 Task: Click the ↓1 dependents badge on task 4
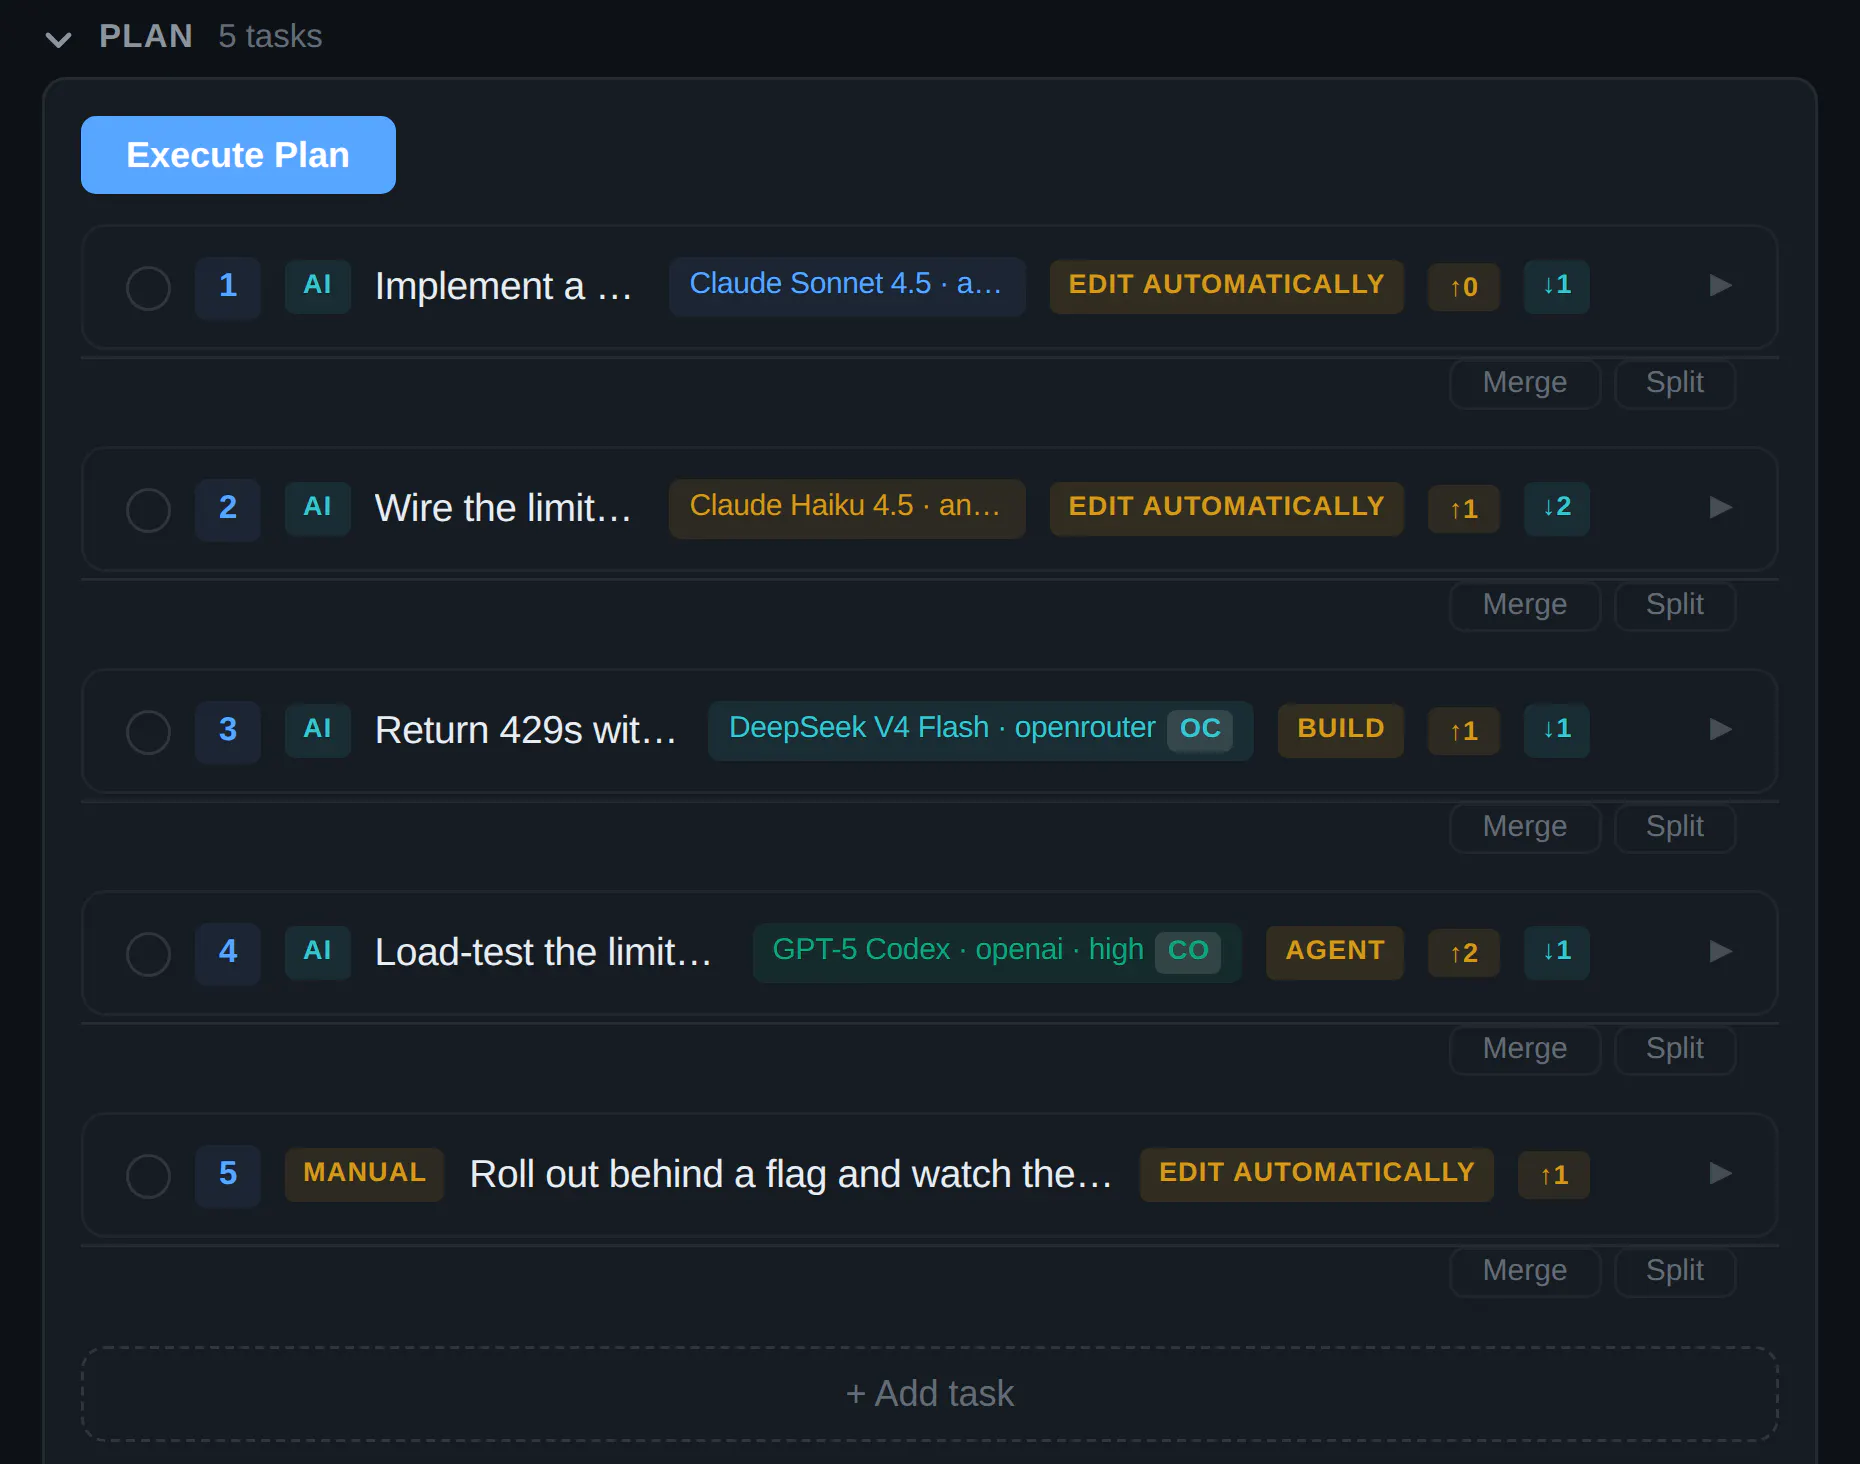click(x=1557, y=952)
